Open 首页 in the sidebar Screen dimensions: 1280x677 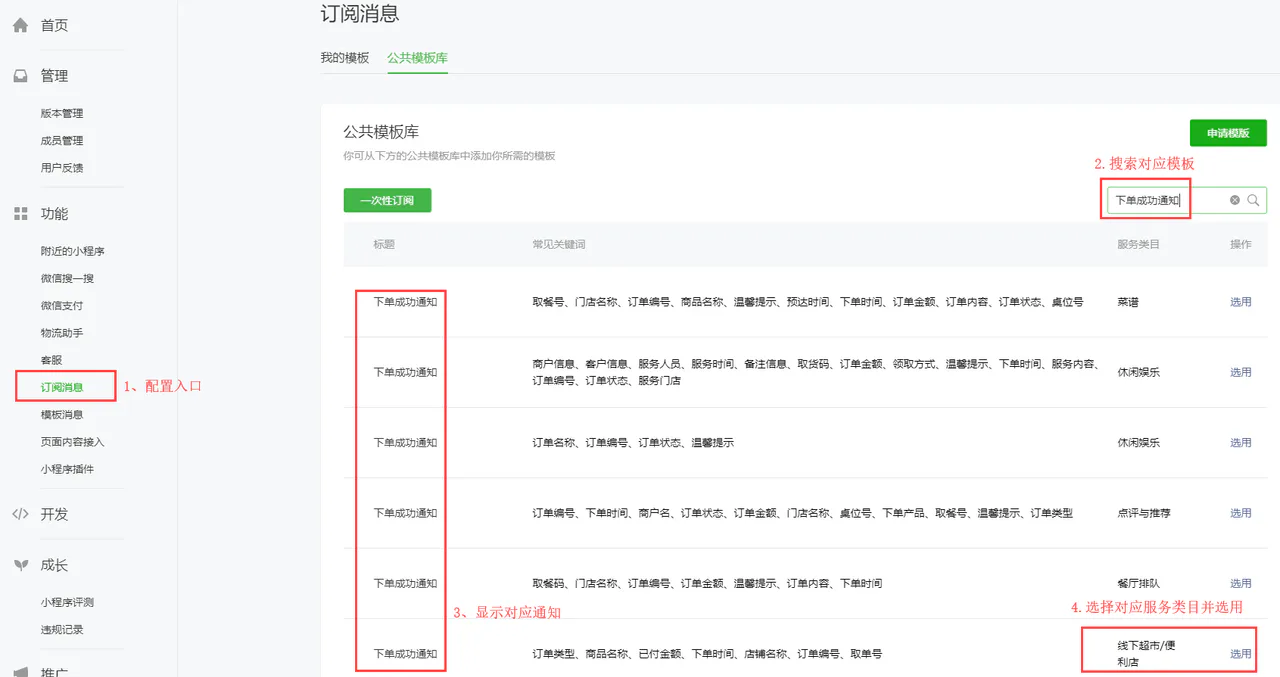54,26
